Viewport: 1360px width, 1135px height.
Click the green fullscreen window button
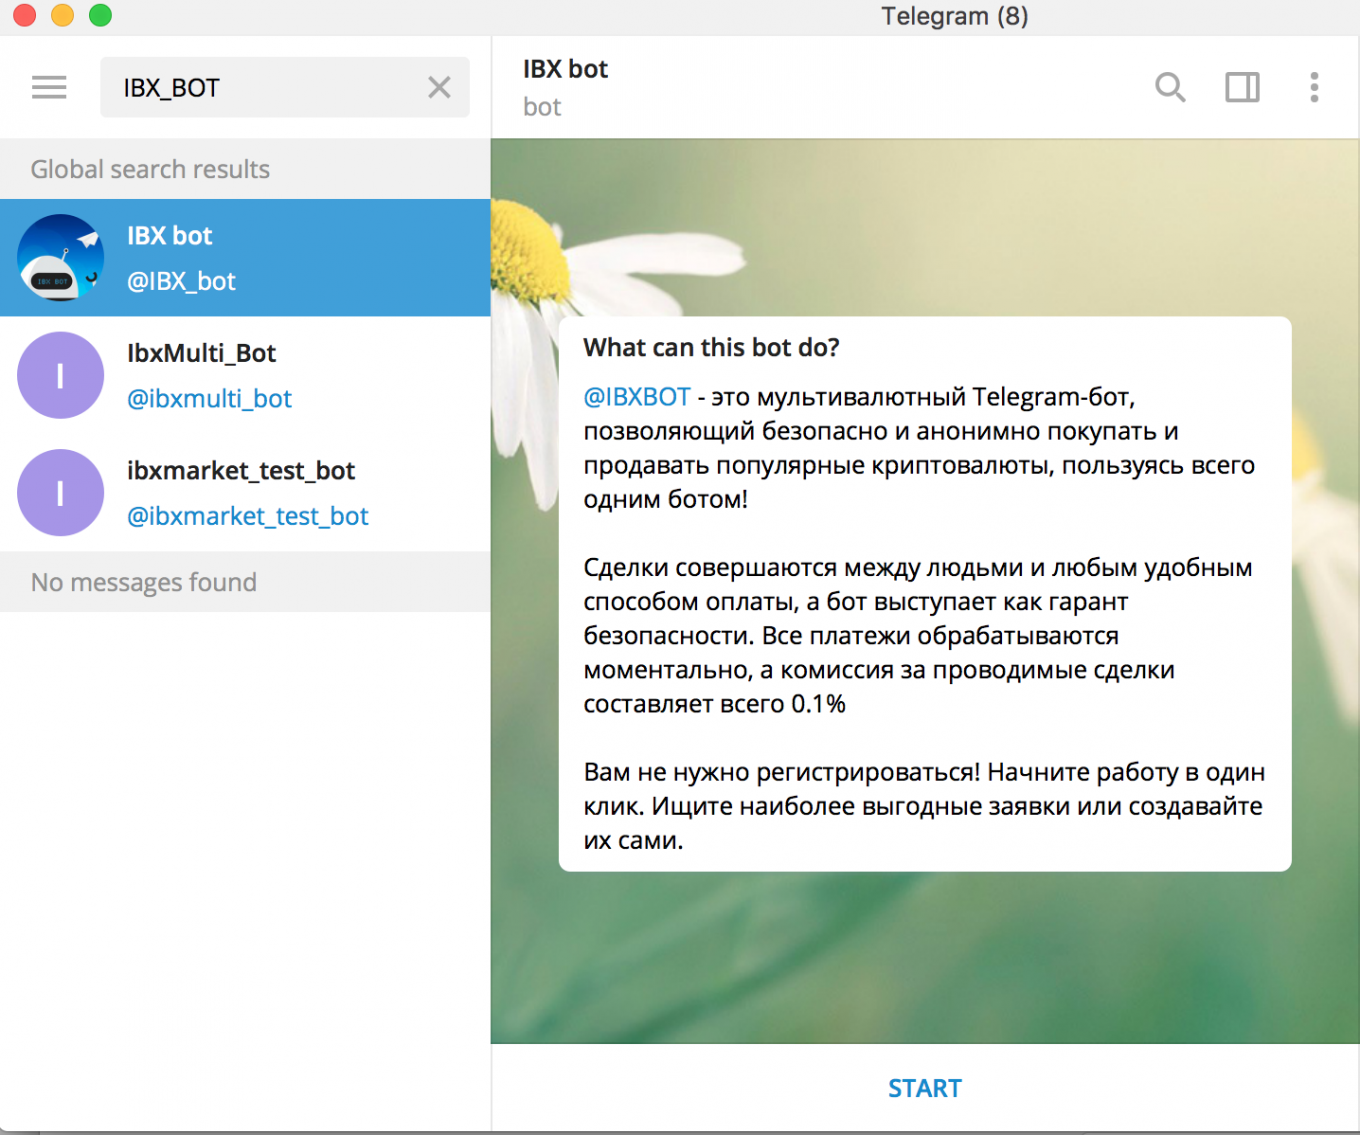100,15
